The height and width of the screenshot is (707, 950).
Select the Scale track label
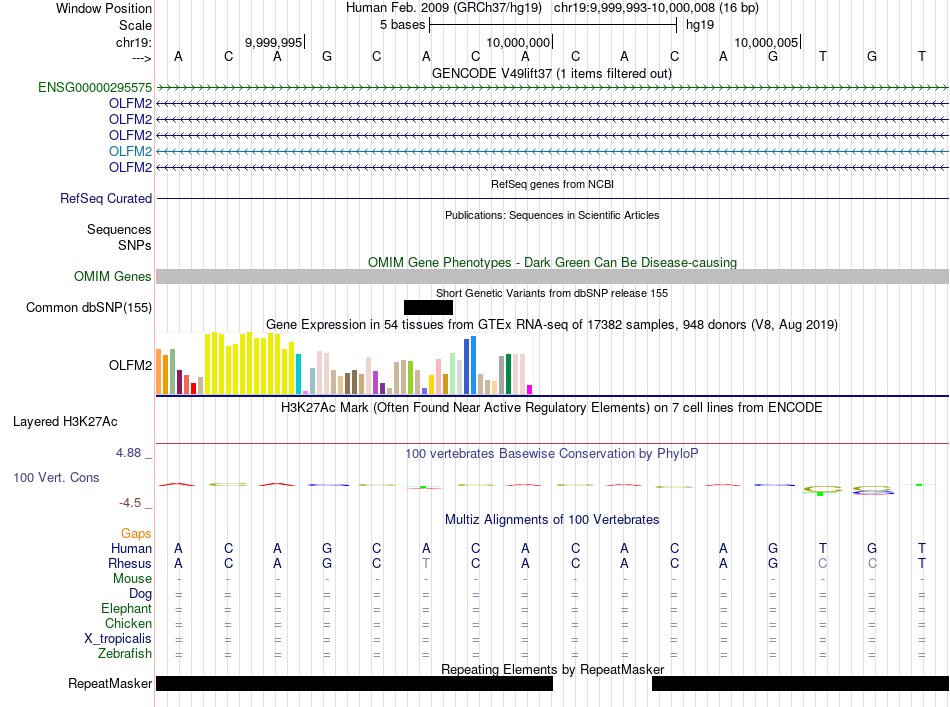tap(135, 25)
